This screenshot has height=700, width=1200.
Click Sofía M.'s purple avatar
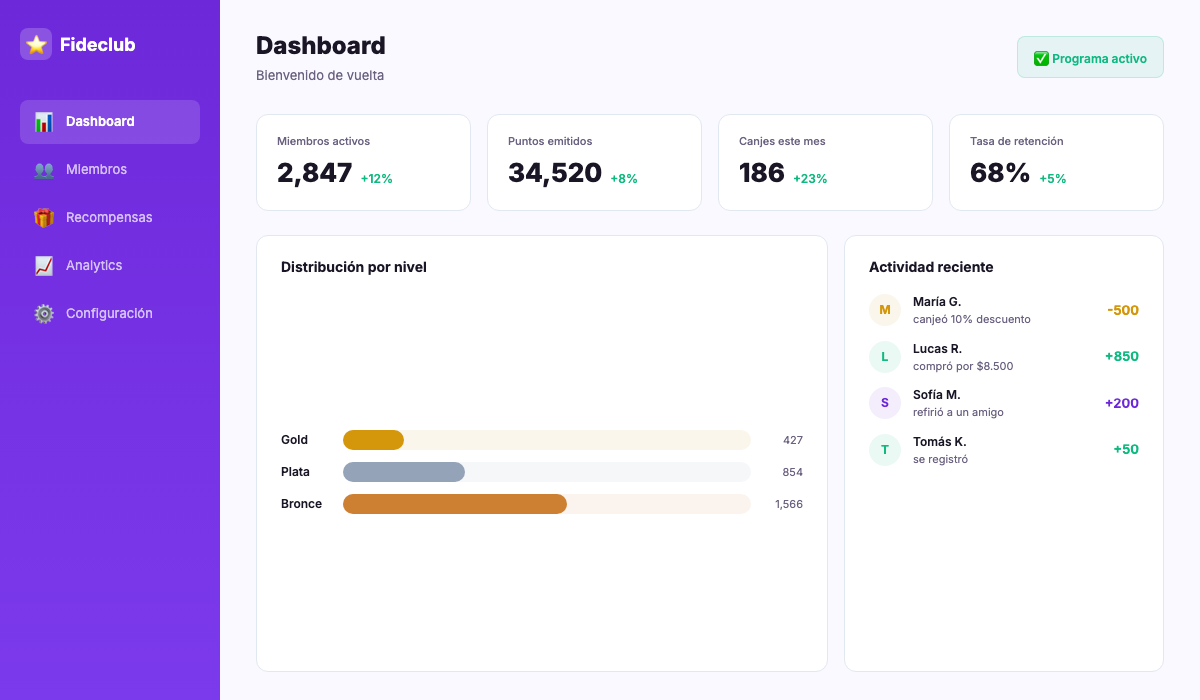click(885, 403)
